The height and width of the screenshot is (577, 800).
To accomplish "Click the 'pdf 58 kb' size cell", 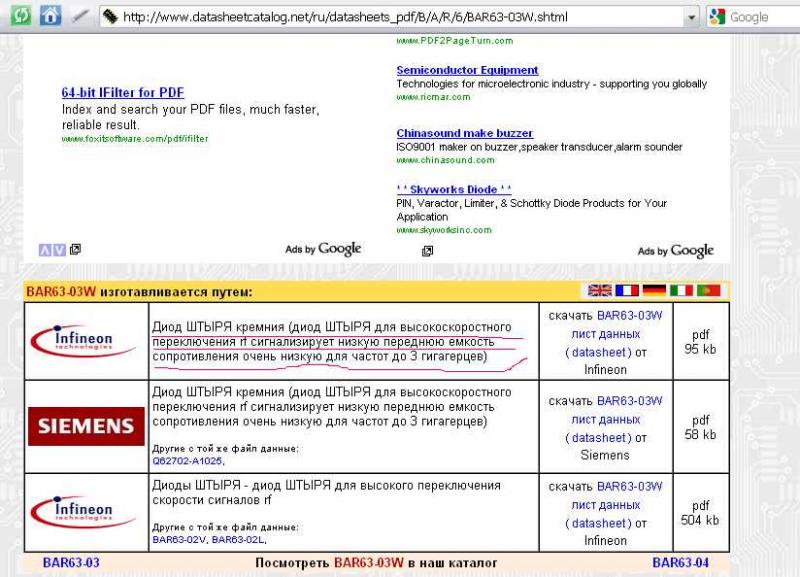I will point(701,427).
